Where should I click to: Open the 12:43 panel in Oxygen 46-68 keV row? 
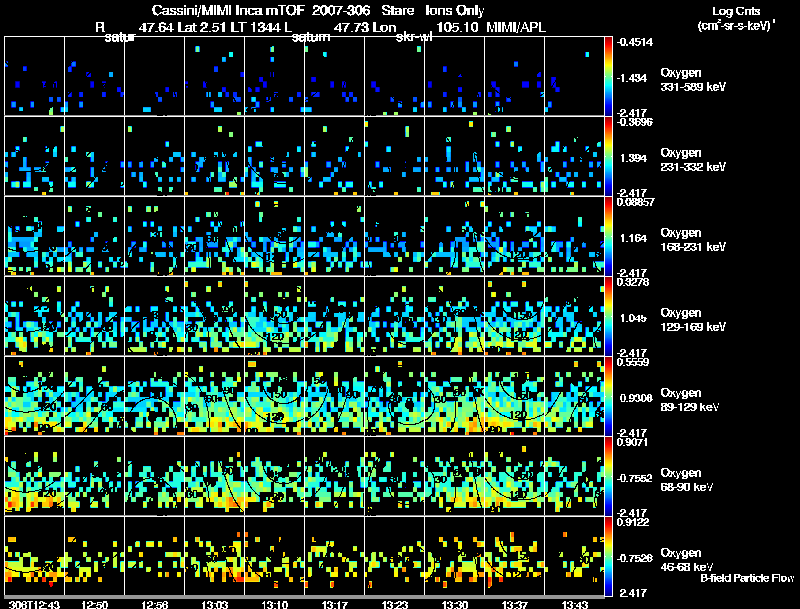coord(34,556)
